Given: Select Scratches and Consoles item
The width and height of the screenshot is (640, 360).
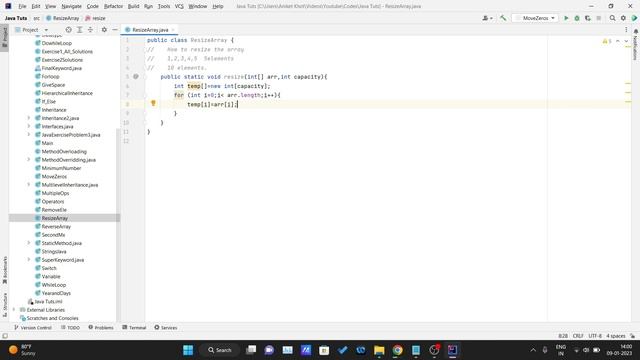Looking at the screenshot, I should [x=52, y=318].
